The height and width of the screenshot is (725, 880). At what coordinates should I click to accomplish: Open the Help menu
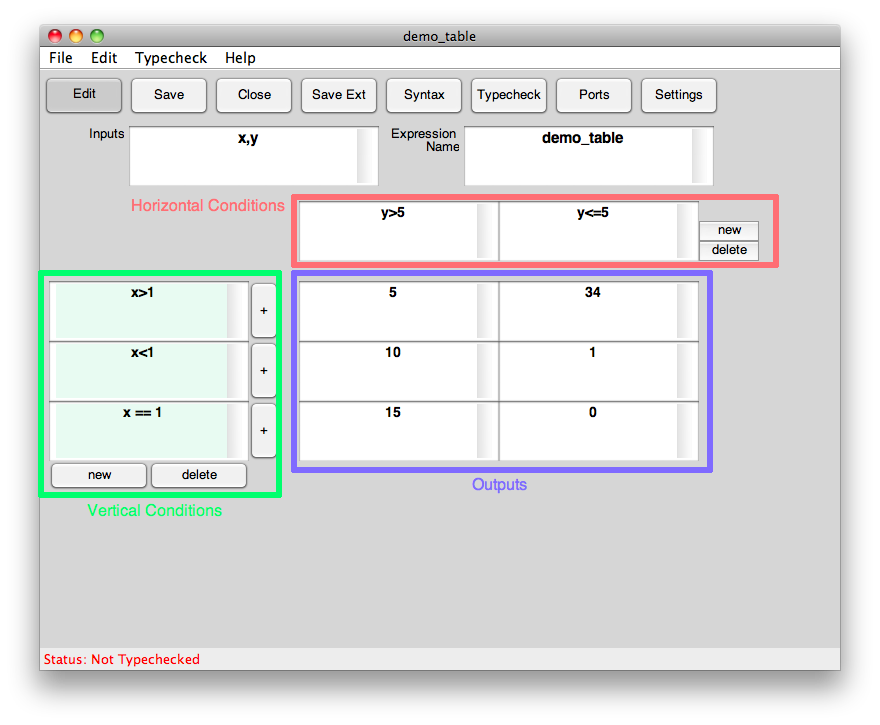click(x=240, y=58)
